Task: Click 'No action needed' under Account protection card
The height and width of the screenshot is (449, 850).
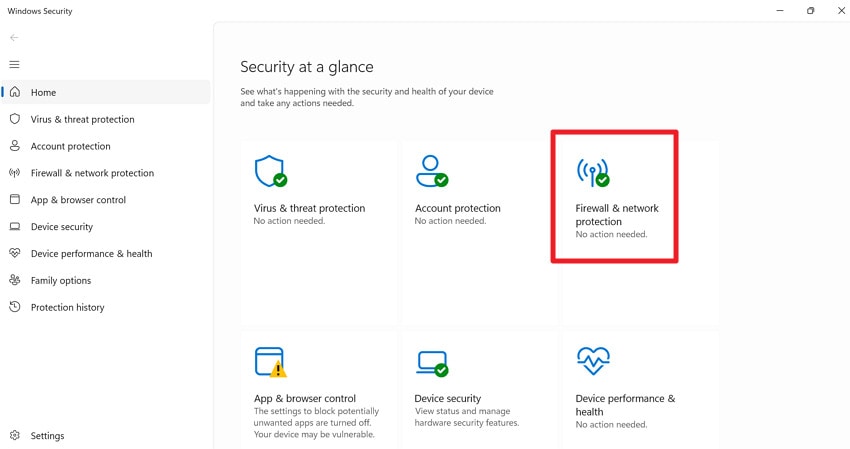Action: [450, 221]
